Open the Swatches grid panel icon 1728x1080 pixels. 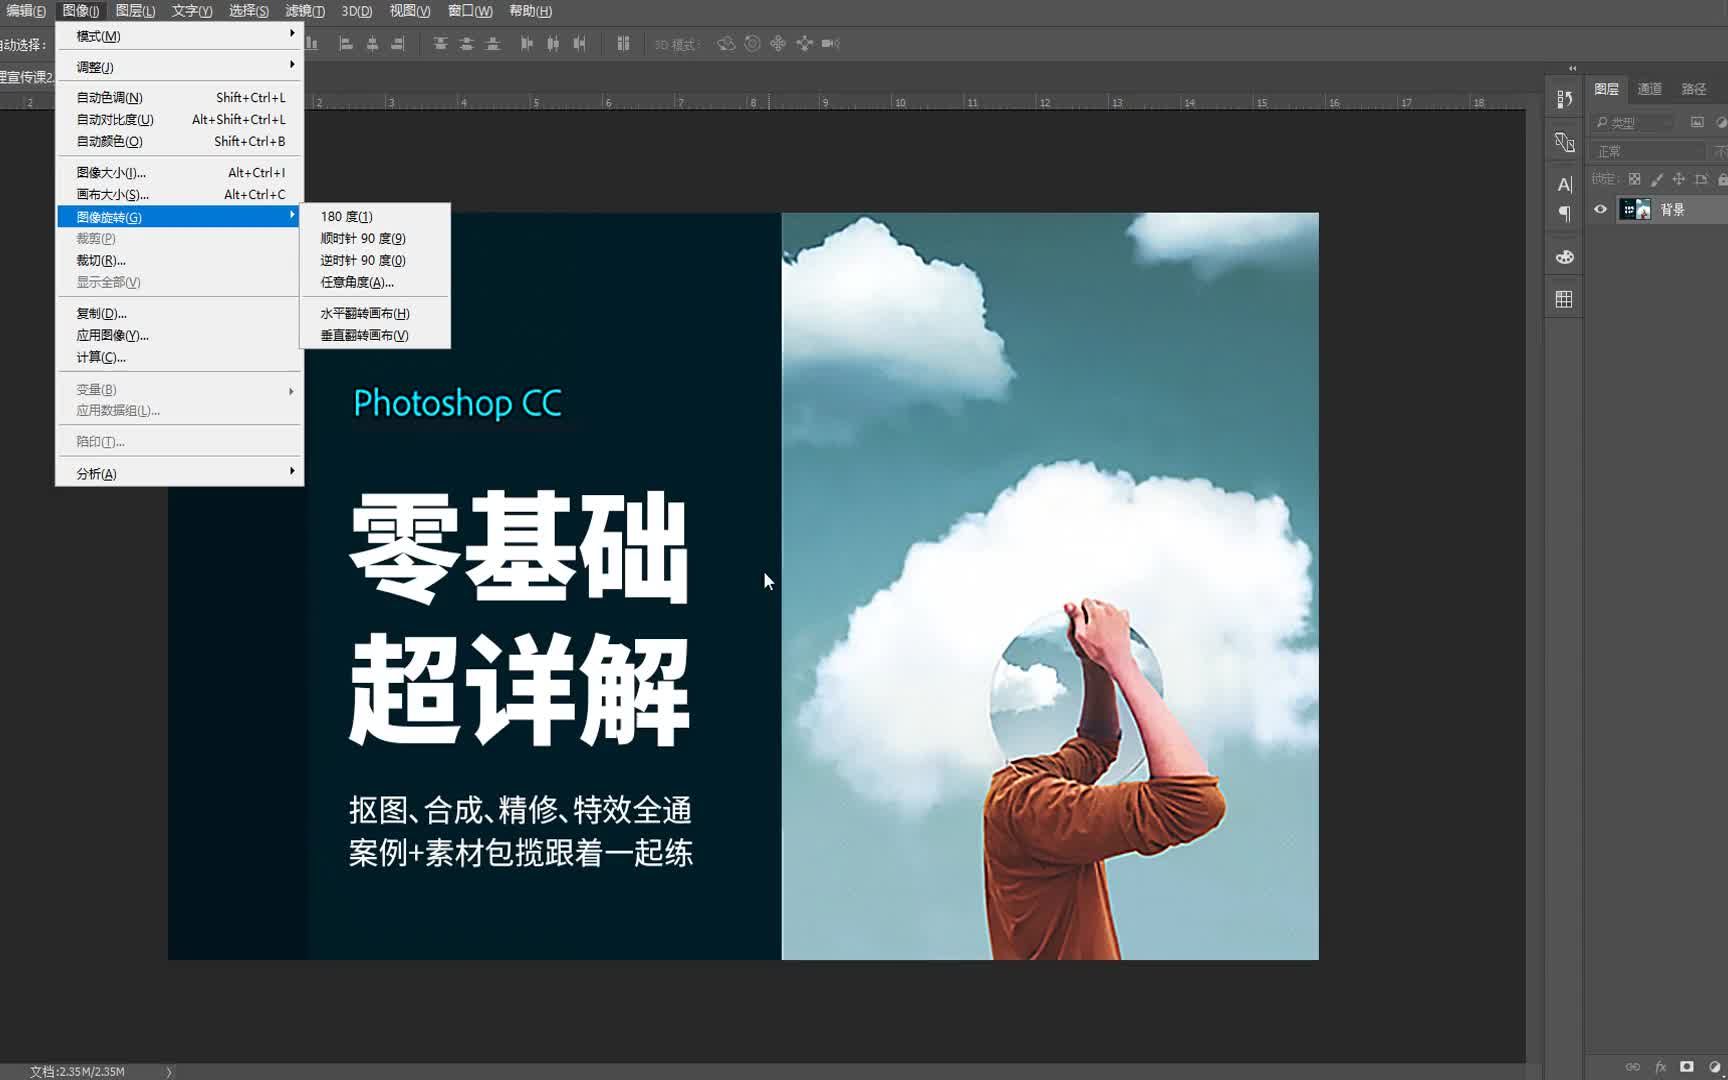click(x=1565, y=299)
